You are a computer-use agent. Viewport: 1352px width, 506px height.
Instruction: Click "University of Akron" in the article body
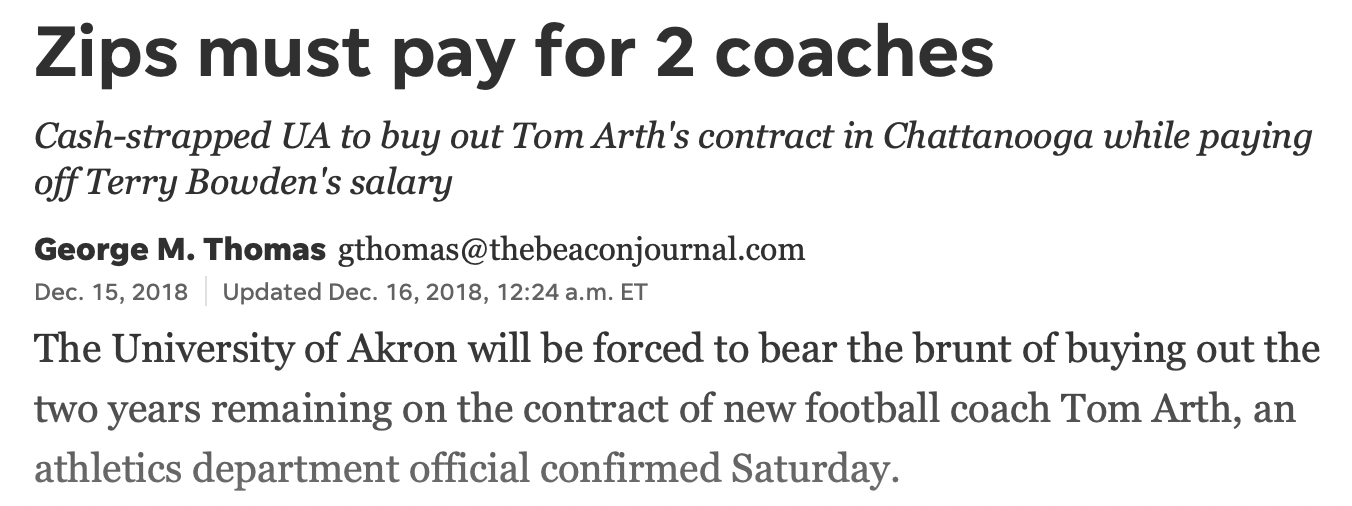click(284, 350)
